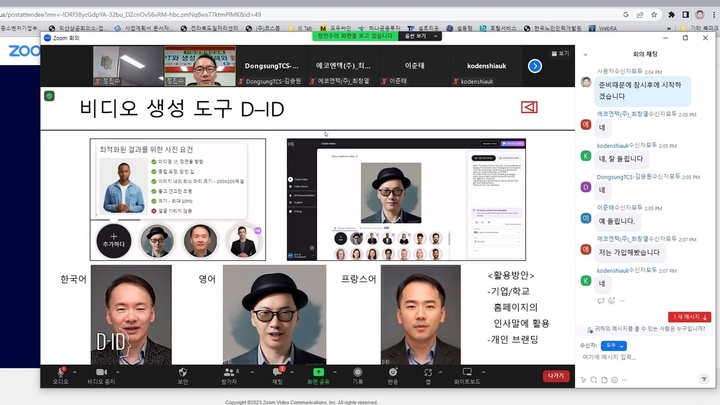Leave the meeting with red 나가기 button
Viewport: 720px width, 405px height.
point(556,376)
